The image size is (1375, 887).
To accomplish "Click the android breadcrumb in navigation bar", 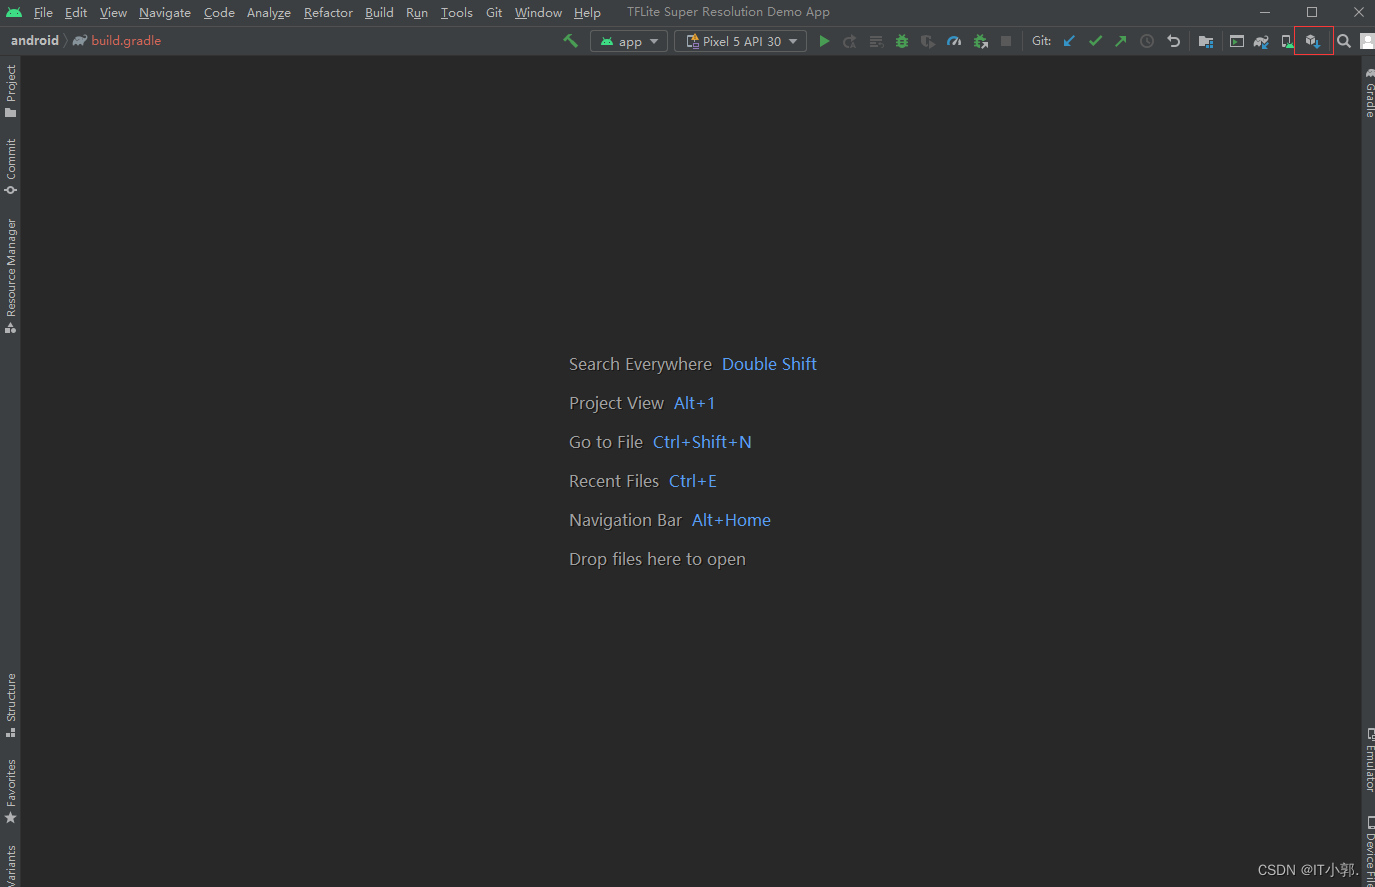I will [x=35, y=41].
